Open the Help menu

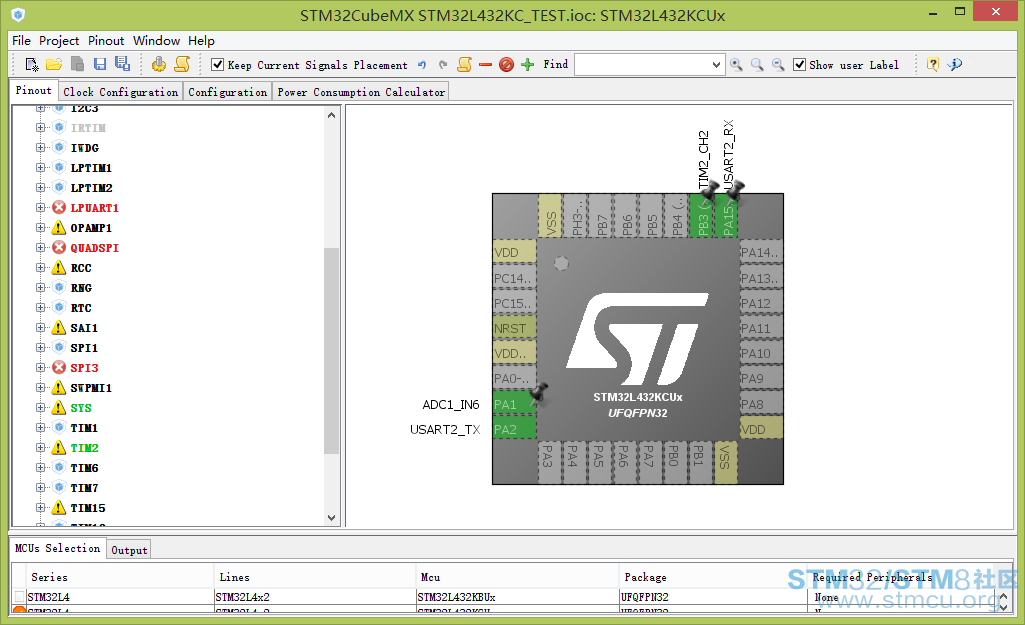(201, 41)
